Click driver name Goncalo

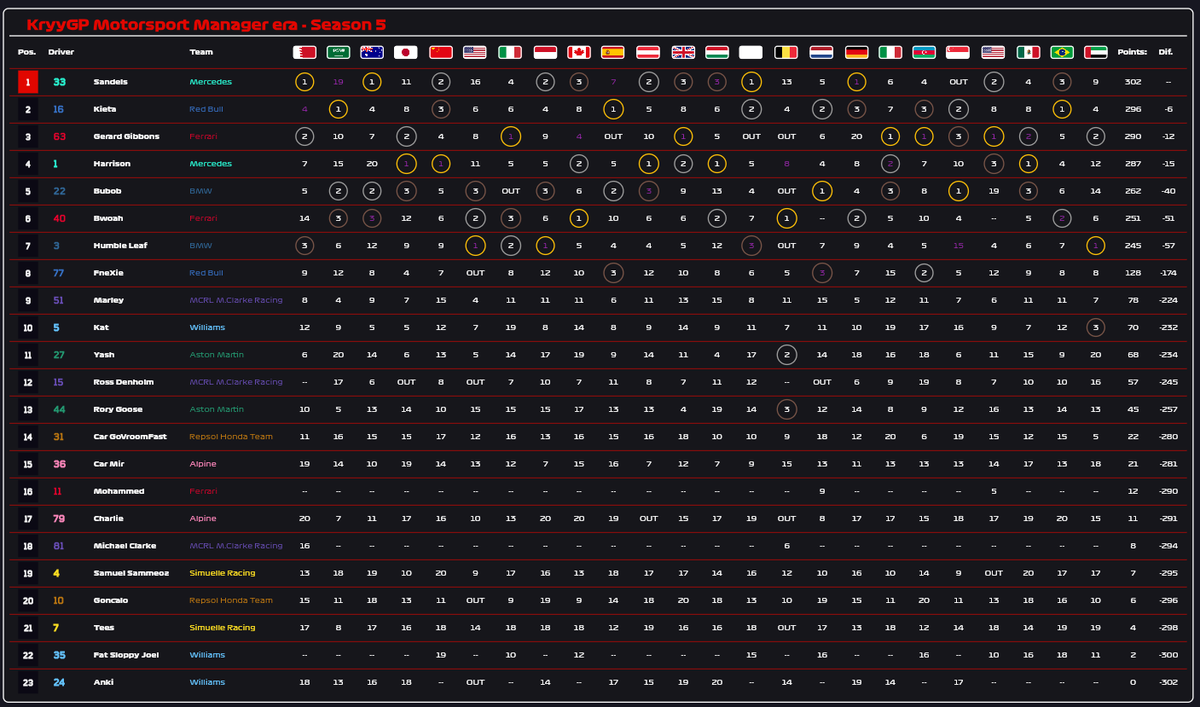(x=110, y=600)
